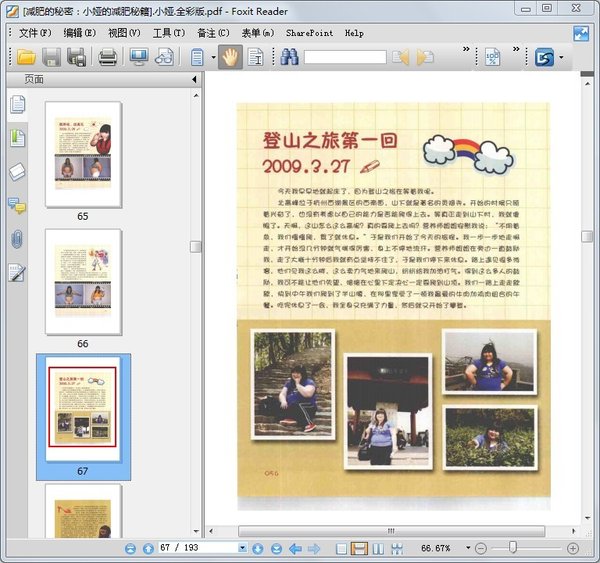
Task: Switch to single page layout
Action: 342,548
